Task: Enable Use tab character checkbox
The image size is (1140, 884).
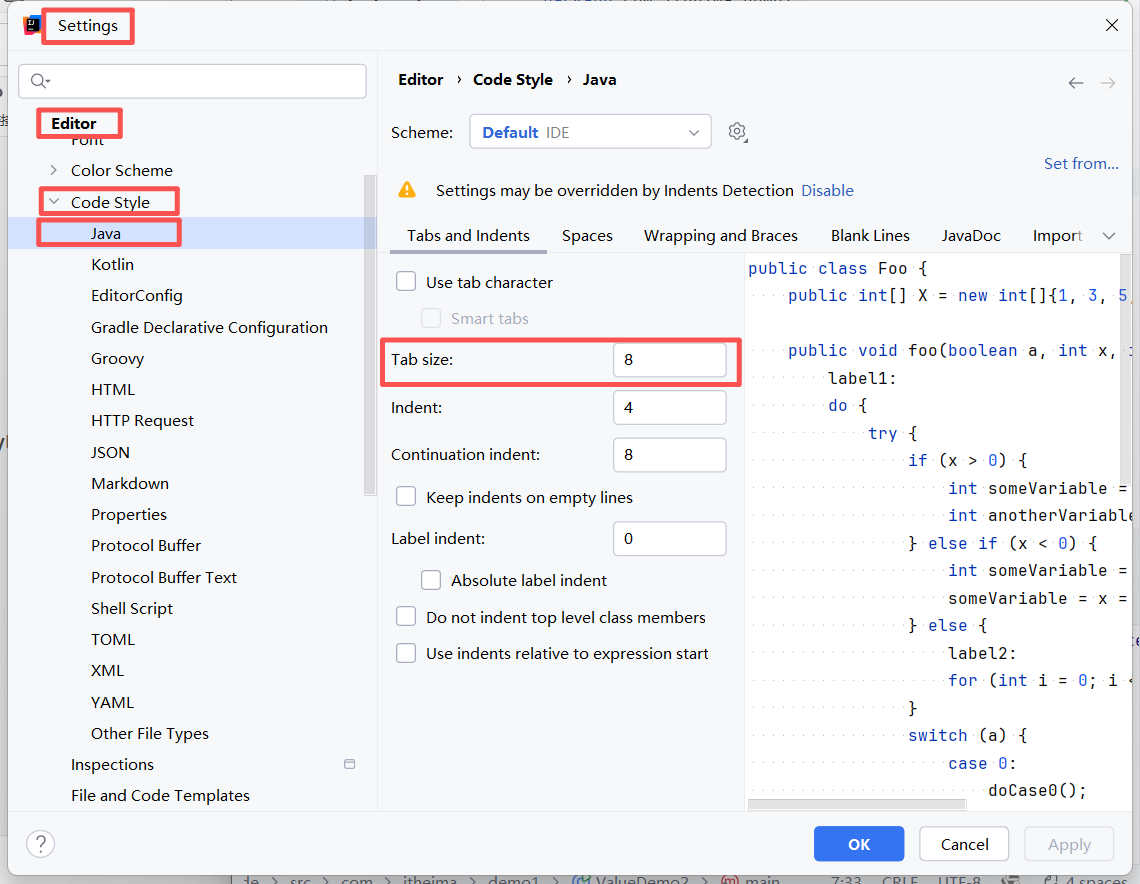Action: (x=406, y=281)
